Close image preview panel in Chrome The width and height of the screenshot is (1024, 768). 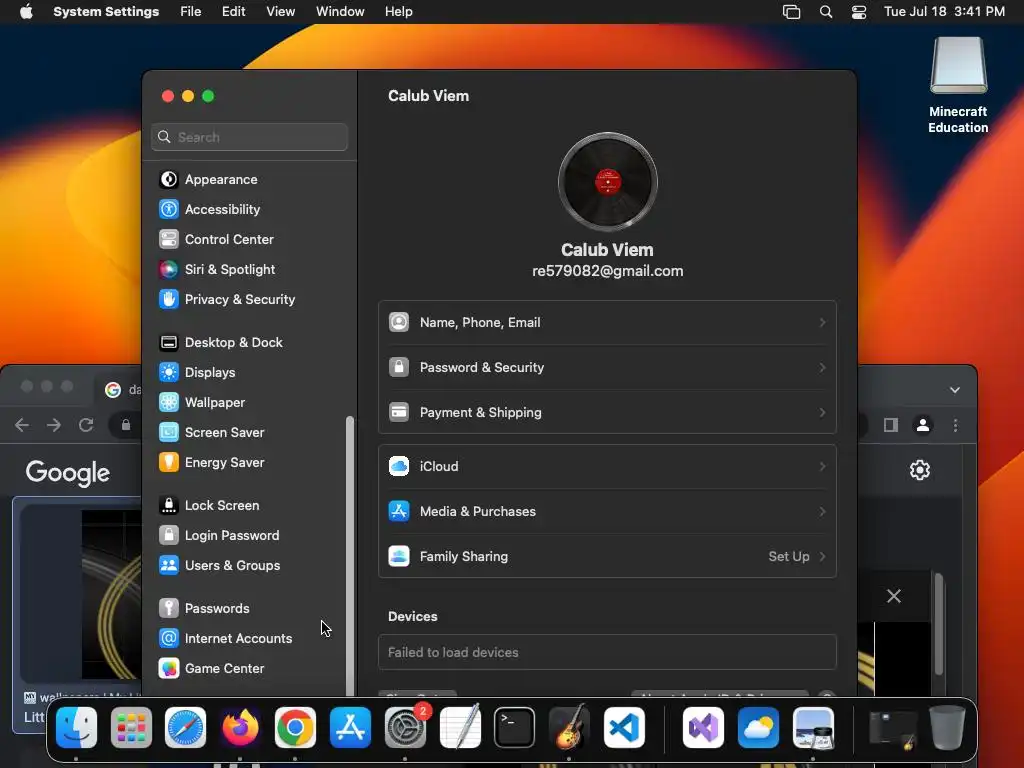[x=894, y=596]
